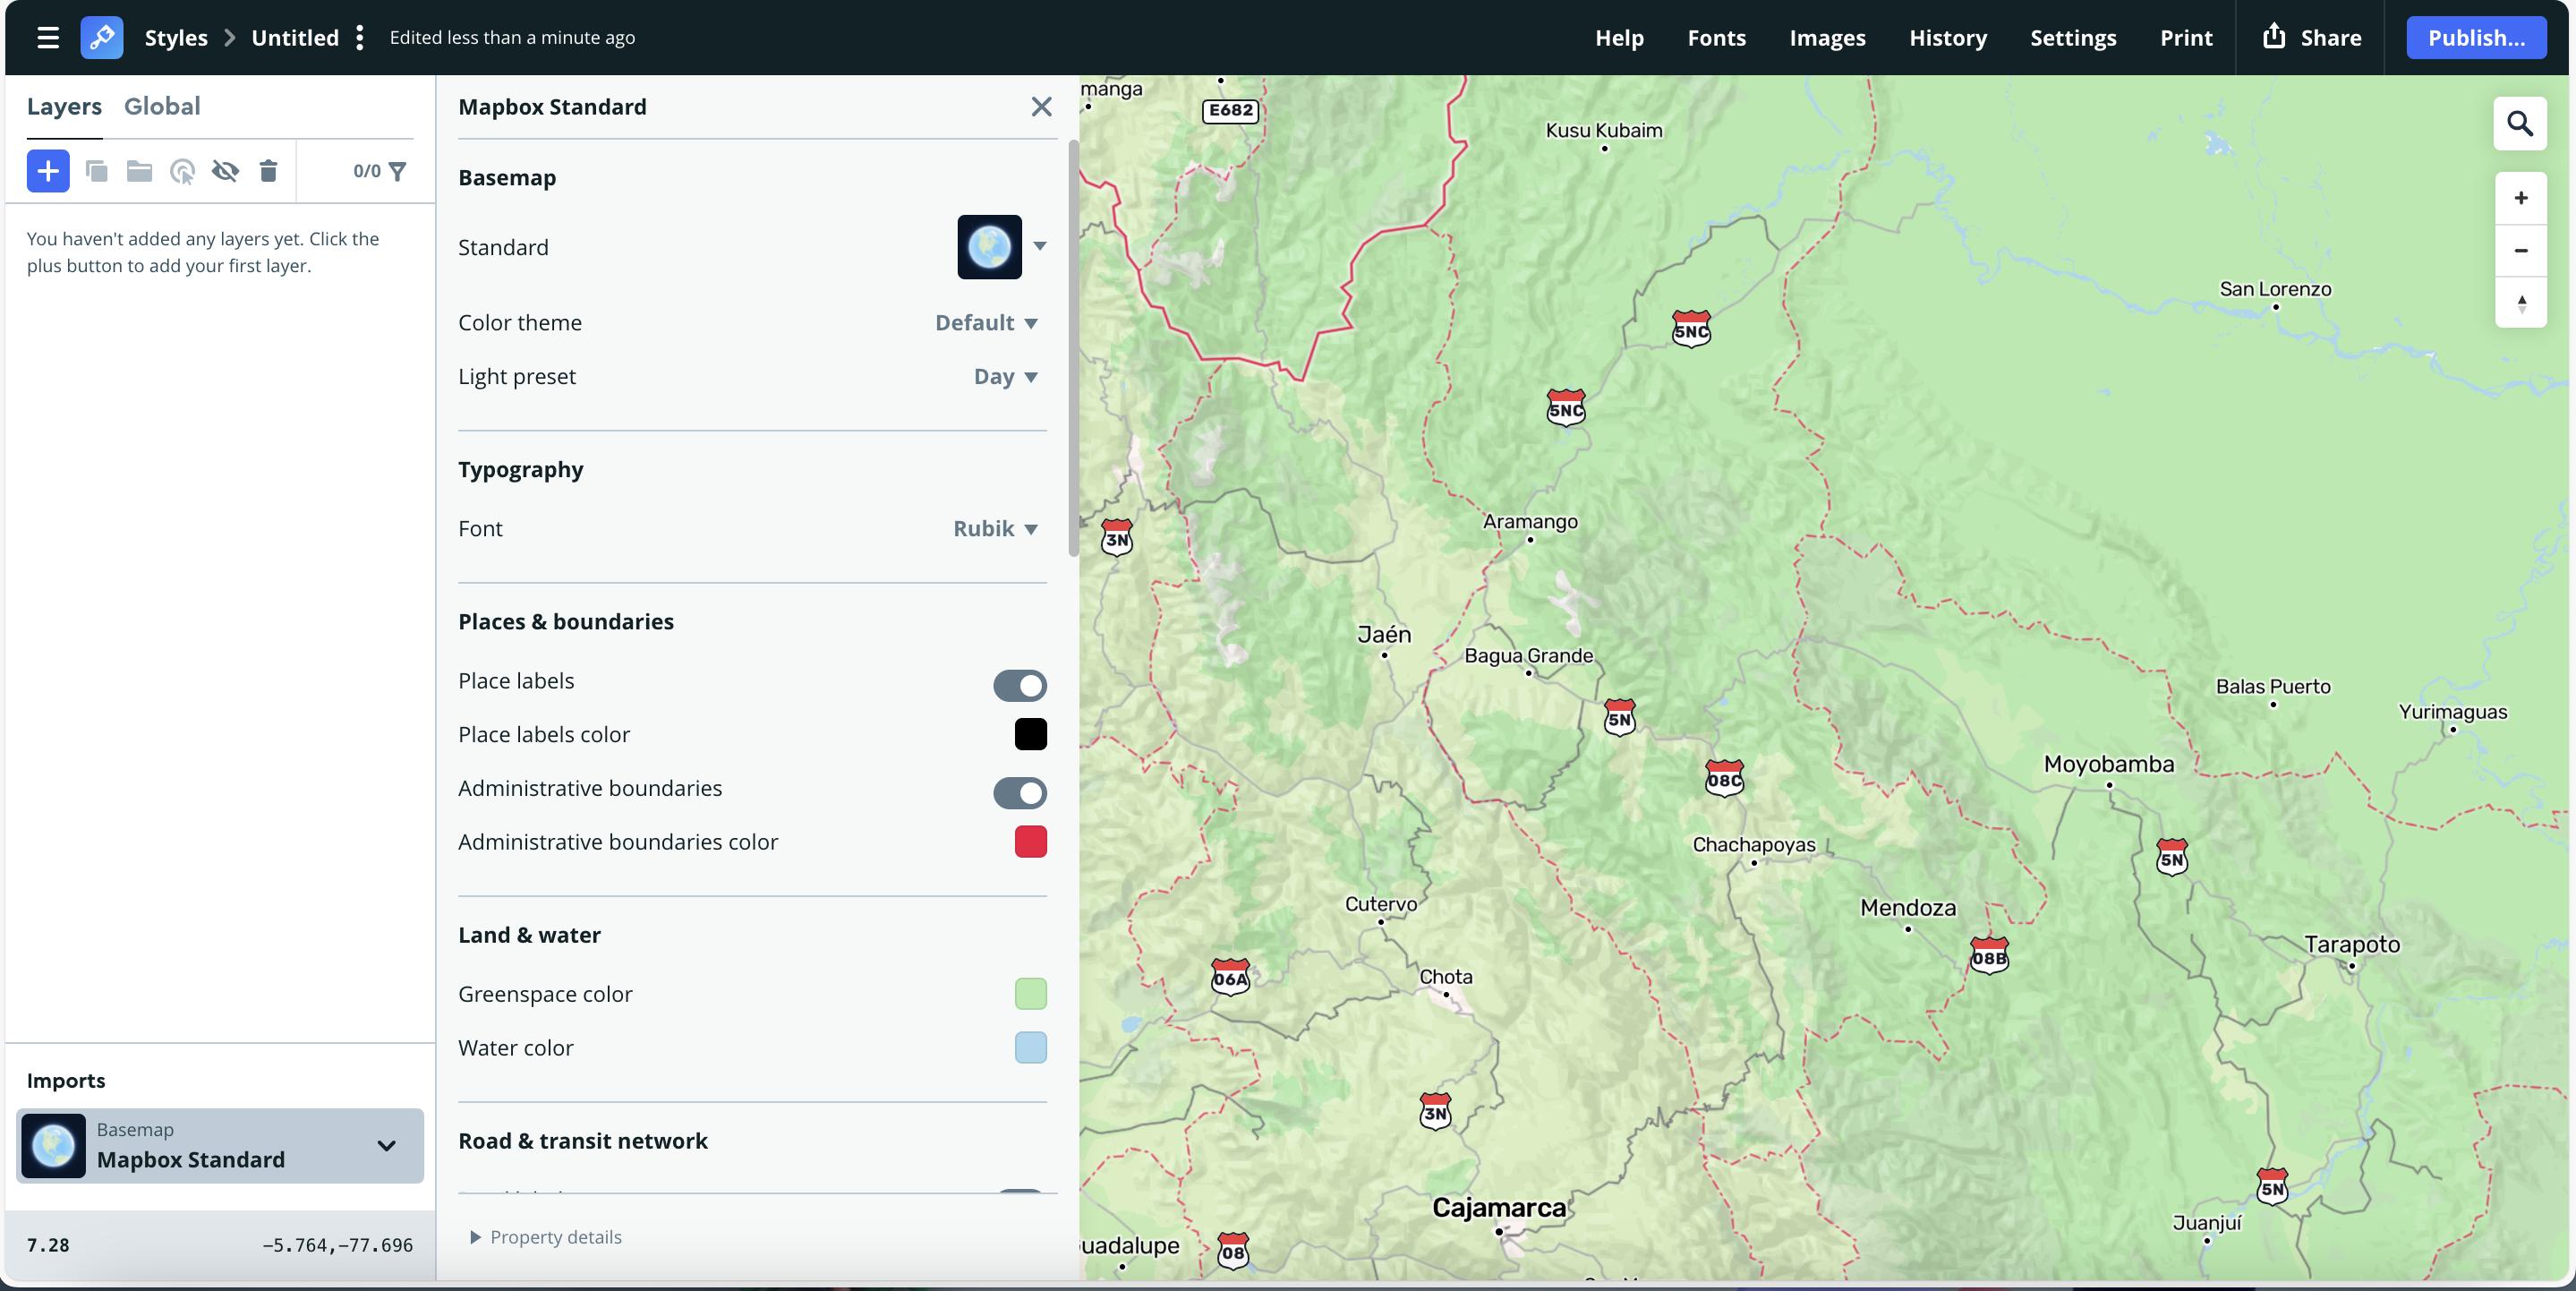The image size is (2576, 1291).
Task: Click the delete layer trash icon
Action: [268, 171]
